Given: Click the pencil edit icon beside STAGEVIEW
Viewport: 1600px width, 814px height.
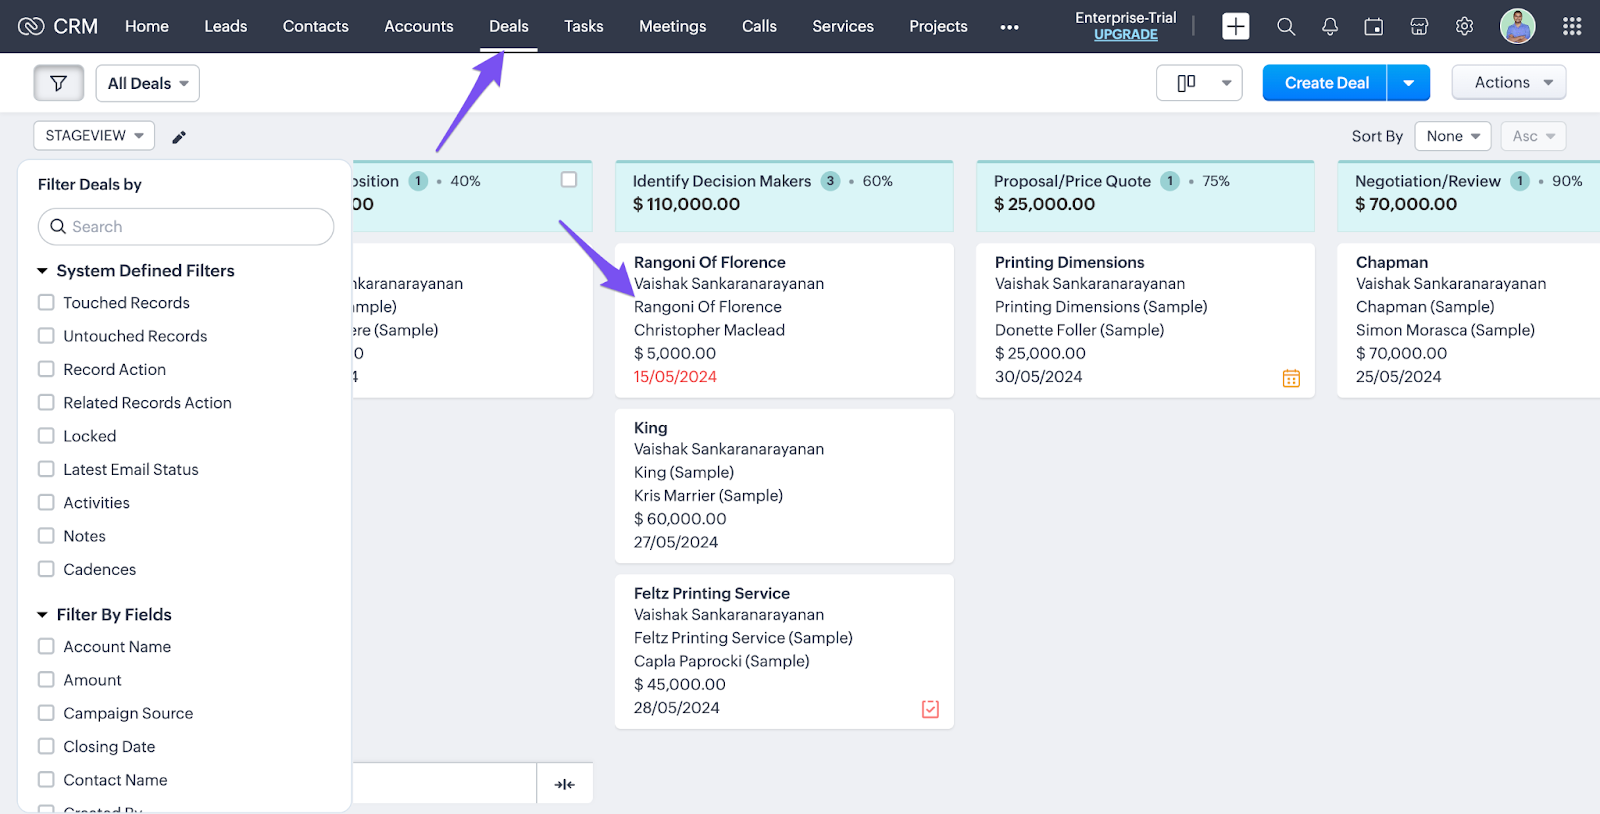Looking at the screenshot, I should point(179,137).
